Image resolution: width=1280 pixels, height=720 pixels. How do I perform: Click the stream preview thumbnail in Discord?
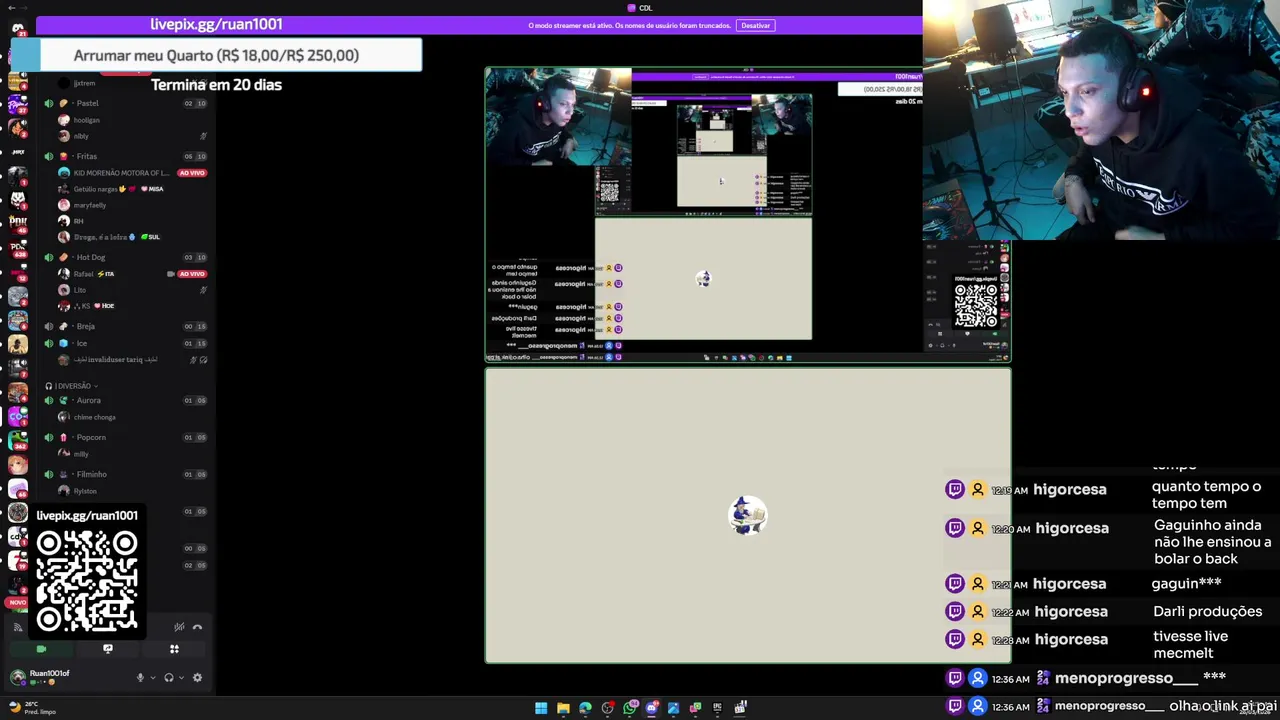tap(748, 214)
